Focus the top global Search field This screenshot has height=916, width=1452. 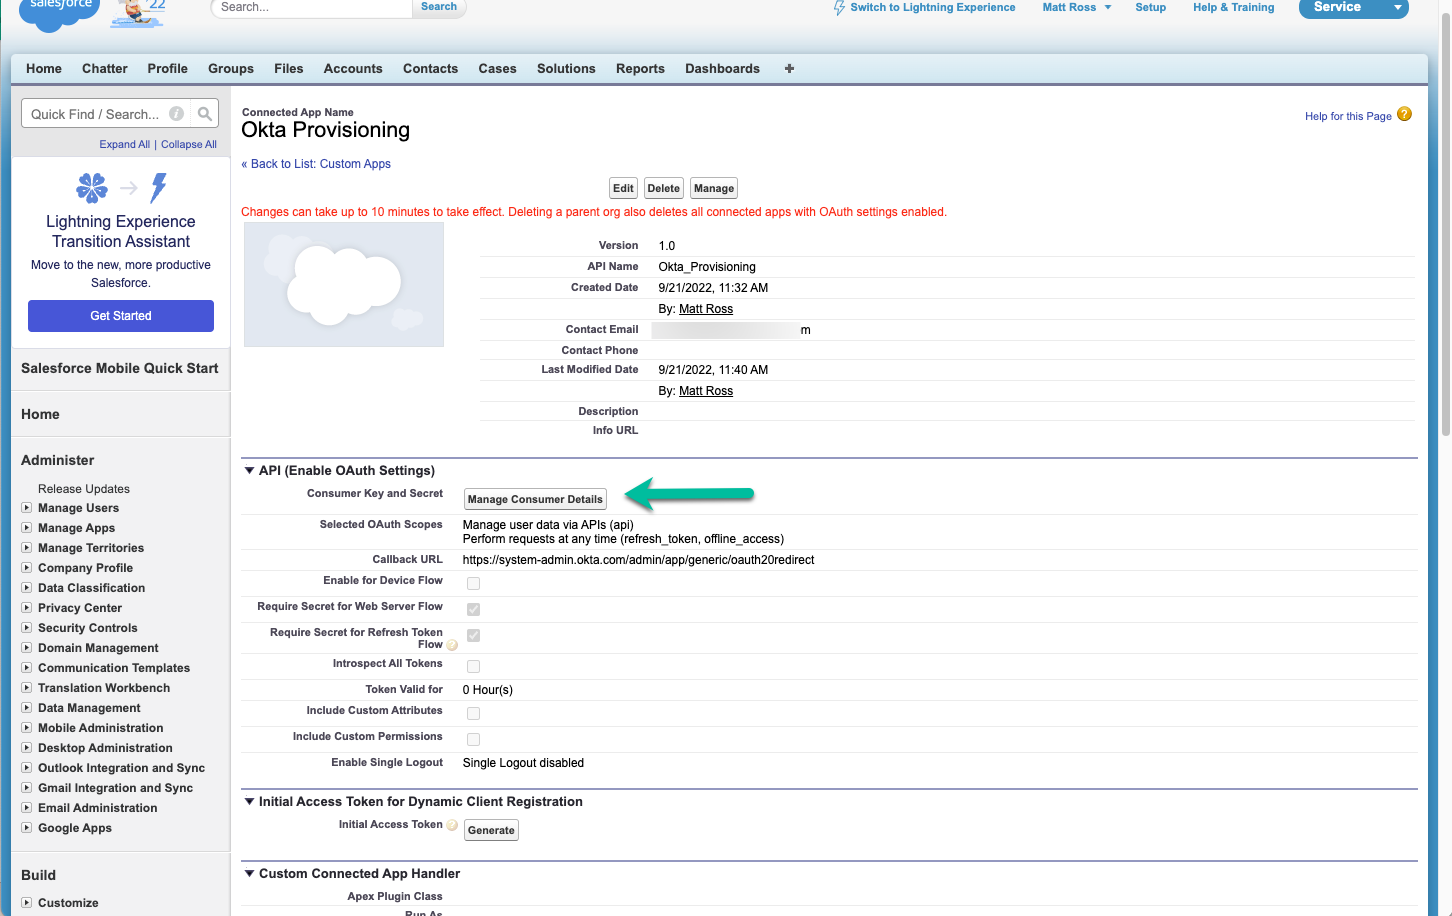pos(312,7)
